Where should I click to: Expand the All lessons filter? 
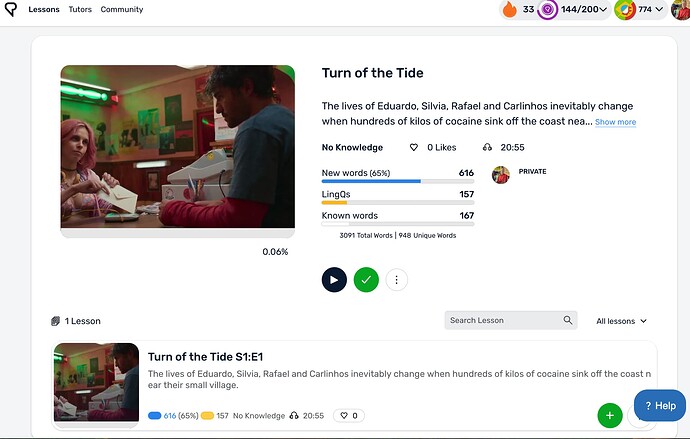pyautogui.click(x=621, y=321)
